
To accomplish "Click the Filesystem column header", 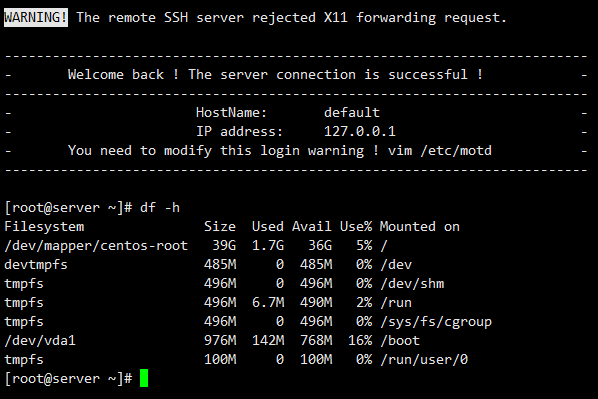I will pyautogui.click(x=44, y=227).
